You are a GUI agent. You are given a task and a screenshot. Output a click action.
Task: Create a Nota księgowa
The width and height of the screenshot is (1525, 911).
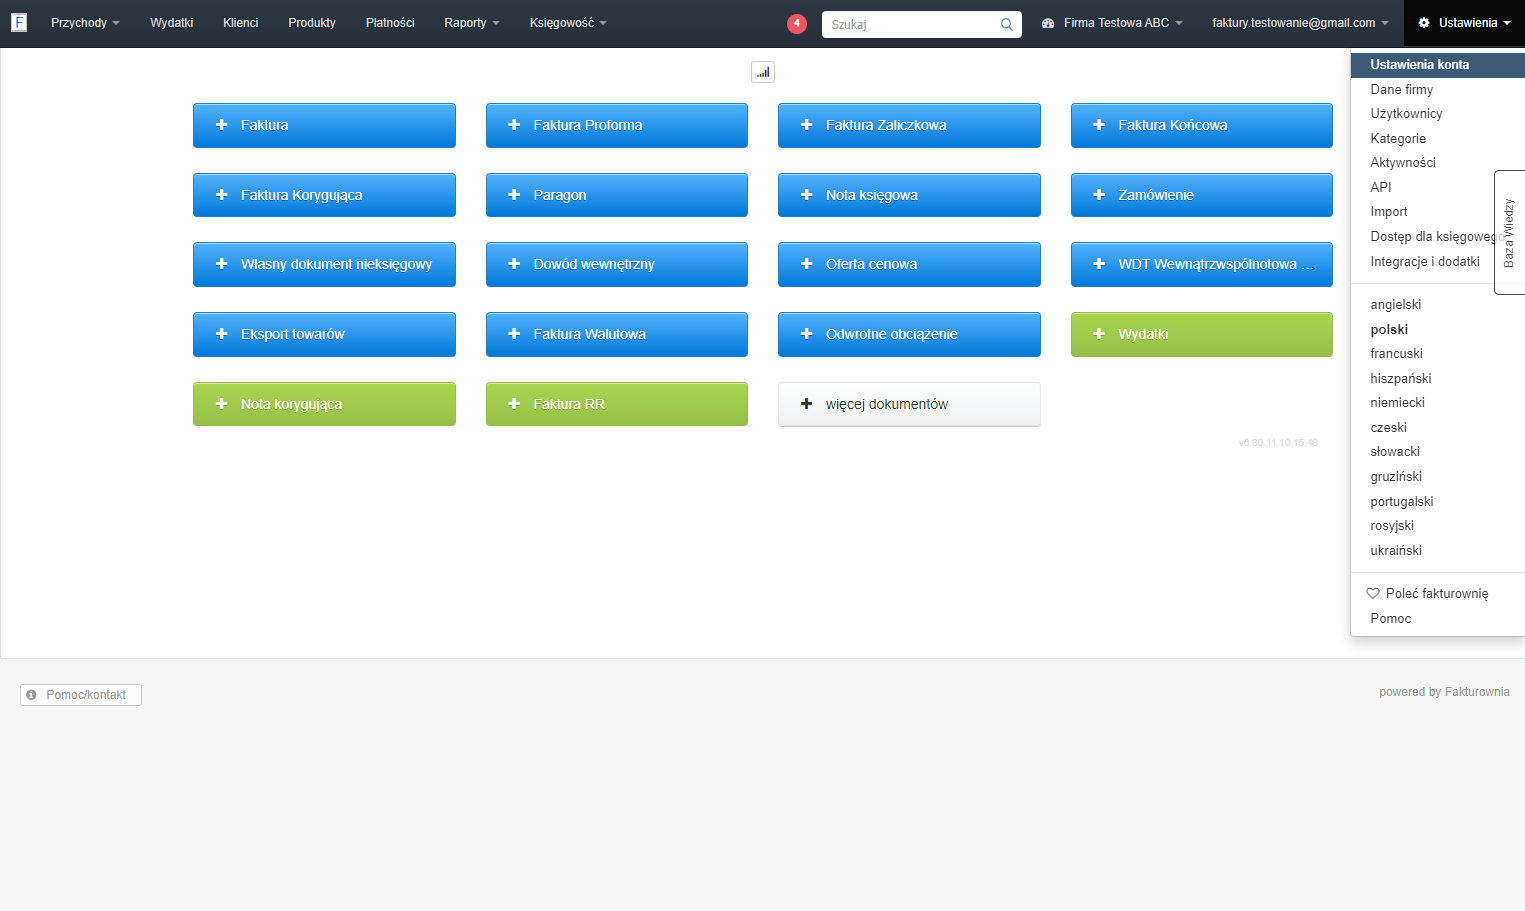(x=909, y=195)
